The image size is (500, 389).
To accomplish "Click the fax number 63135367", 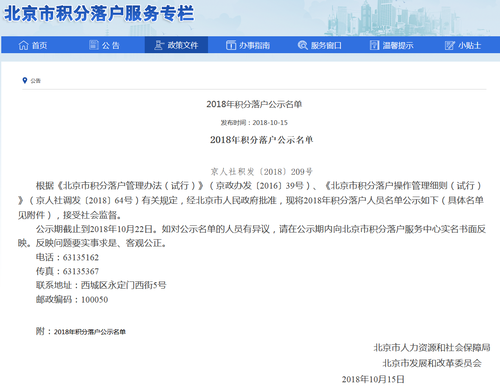I will 81,271.
